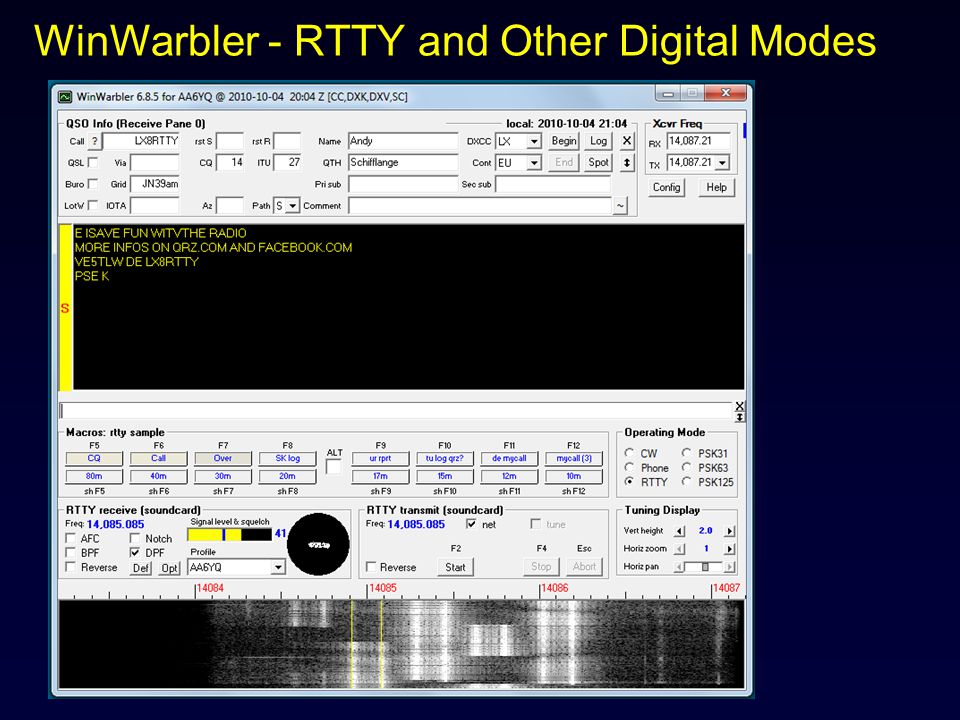This screenshot has width=960, height=720.
Task: Click the RTTY tuning indicator circle
Action: (318, 544)
